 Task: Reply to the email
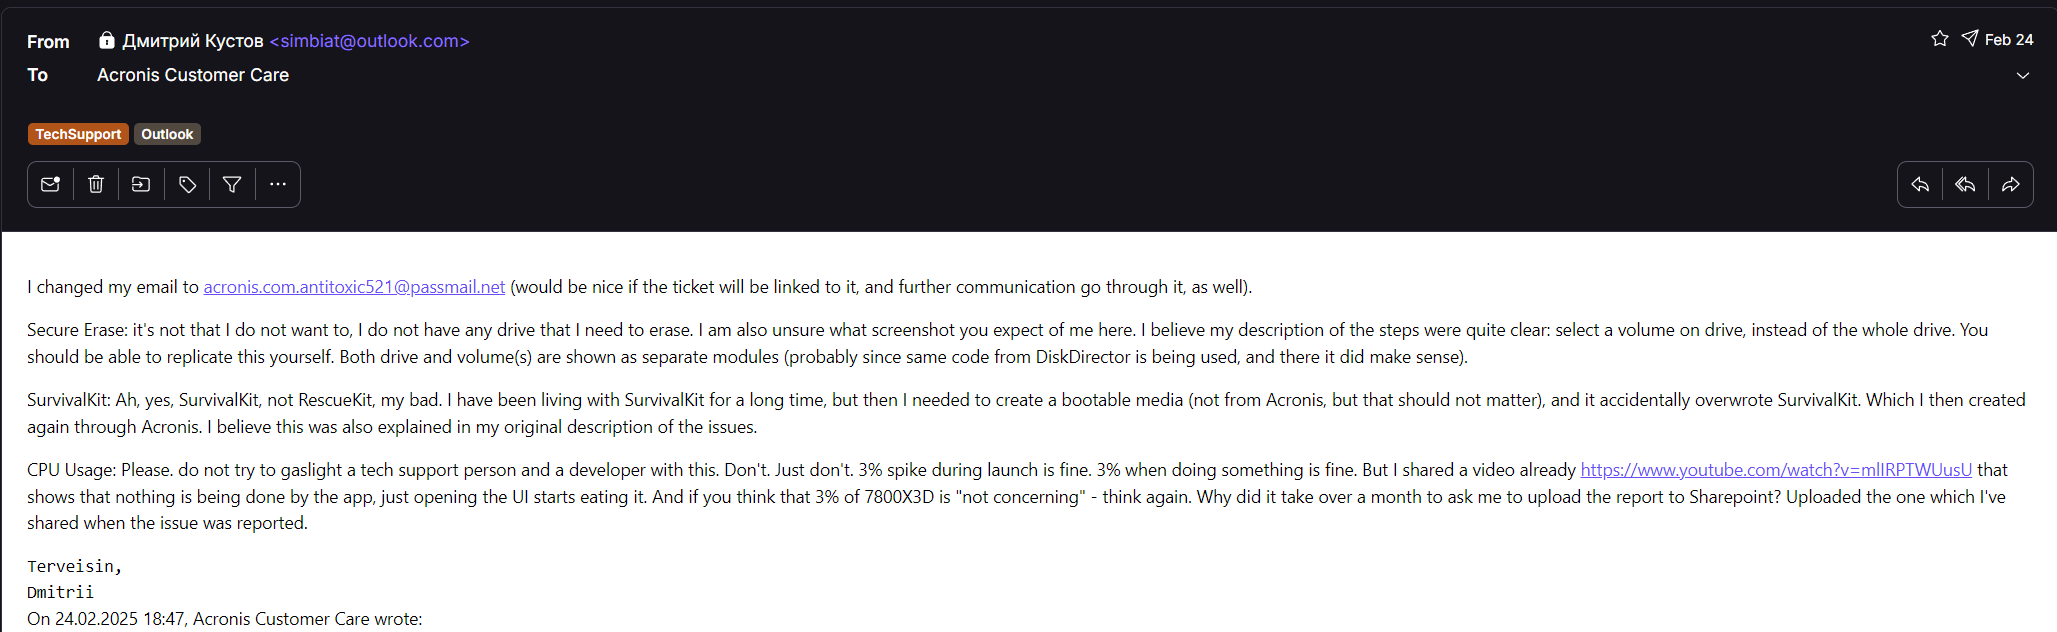click(x=1920, y=184)
